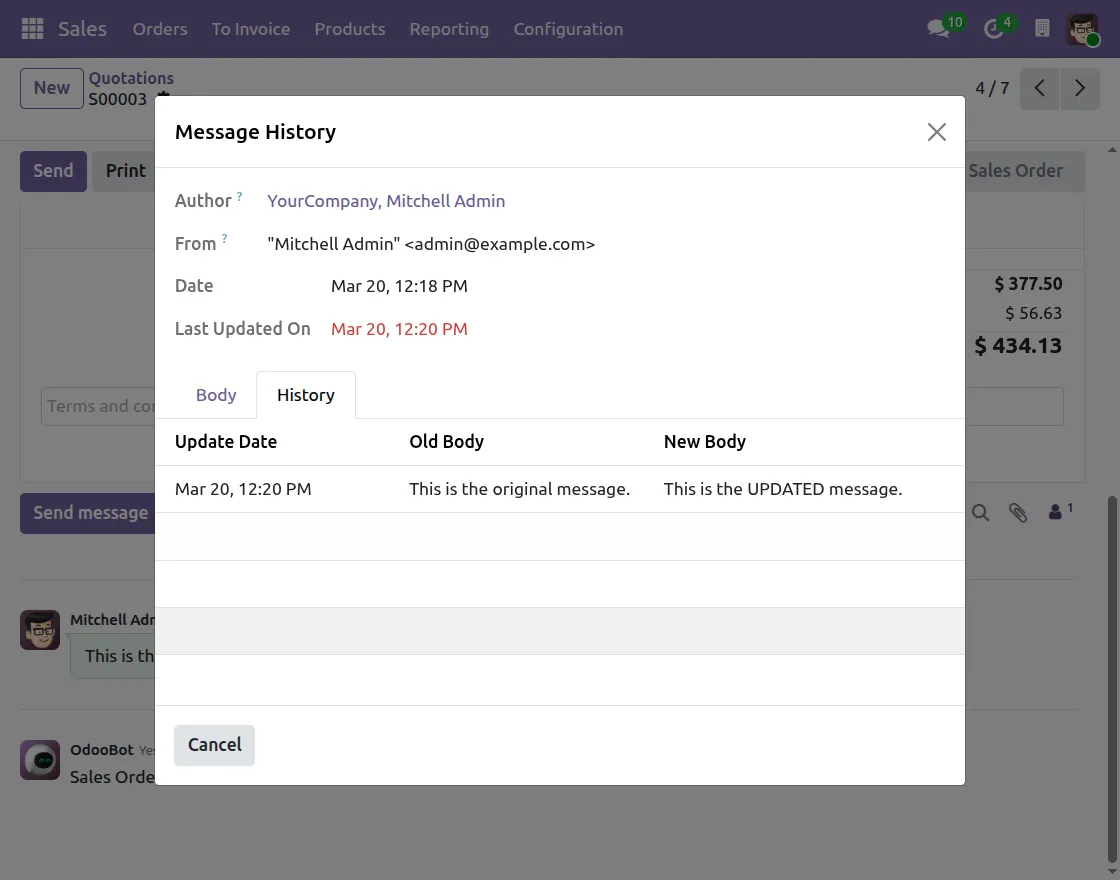Click the chatter search magnifier icon
Image resolution: width=1120 pixels, height=880 pixels.
(981, 513)
